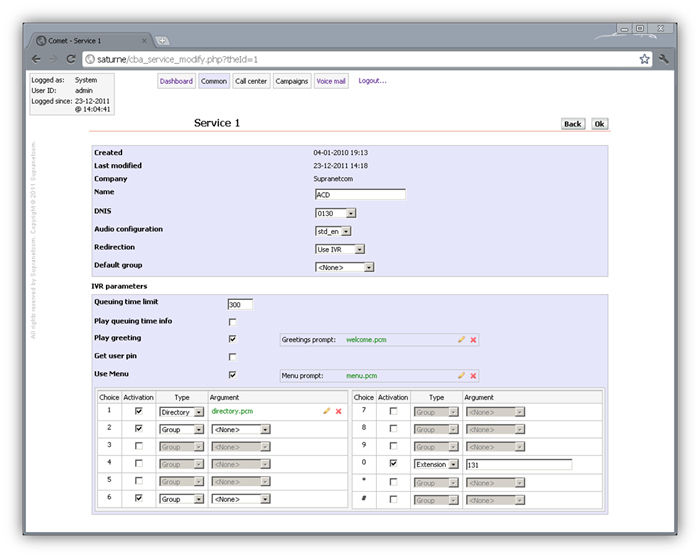The image size is (700, 558).
Task: Toggle Play queuing time info checkbox
Action: click(233, 322)
